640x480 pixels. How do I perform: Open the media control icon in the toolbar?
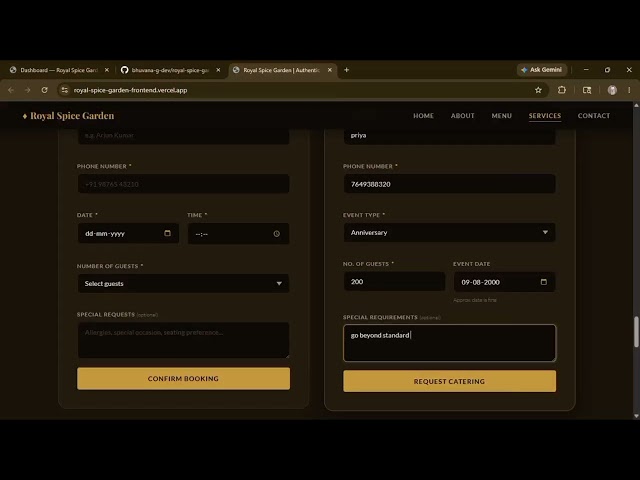coord(587,90)
